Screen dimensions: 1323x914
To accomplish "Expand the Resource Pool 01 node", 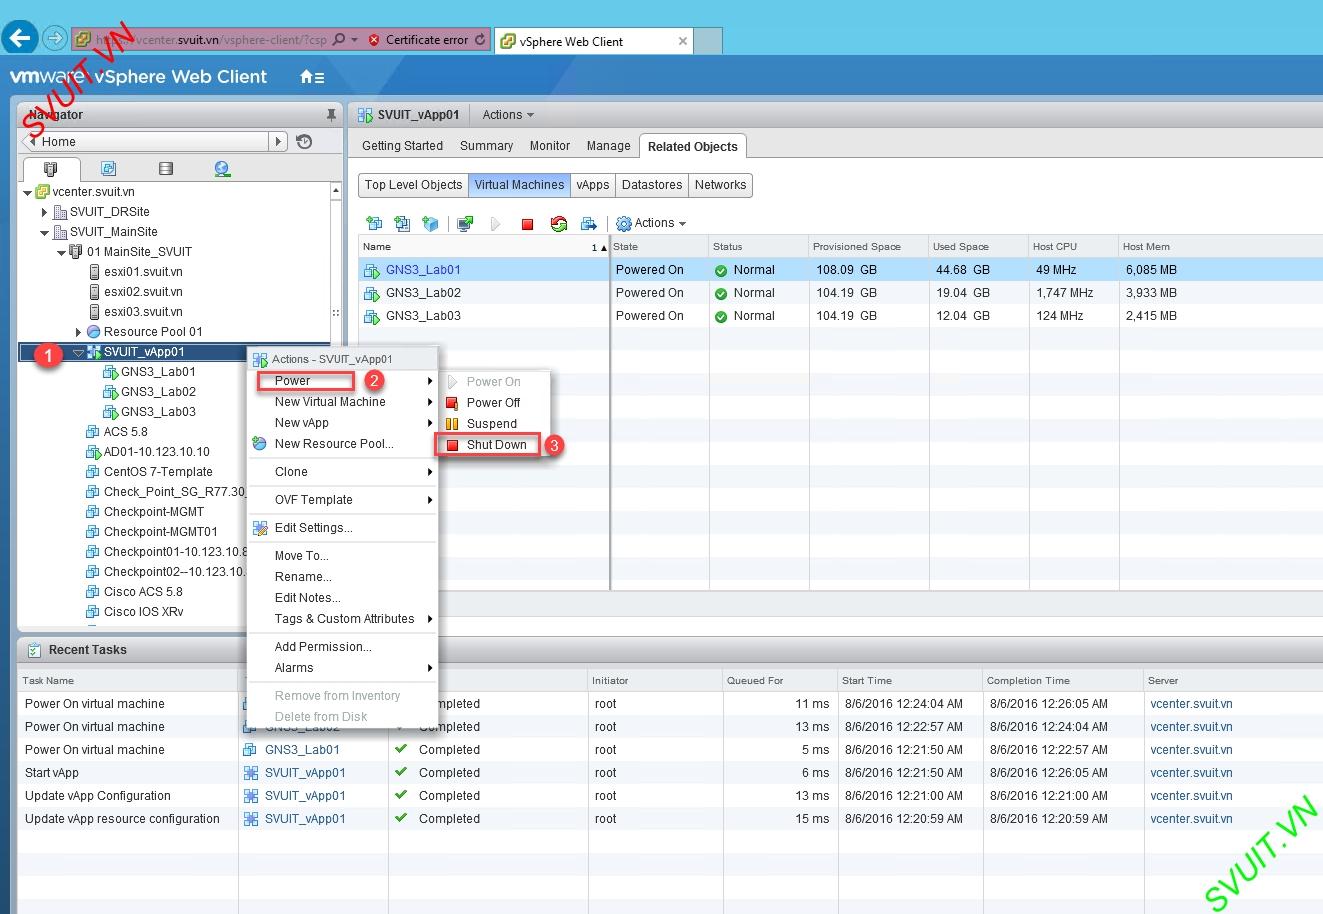I will (x=78, y=332).
